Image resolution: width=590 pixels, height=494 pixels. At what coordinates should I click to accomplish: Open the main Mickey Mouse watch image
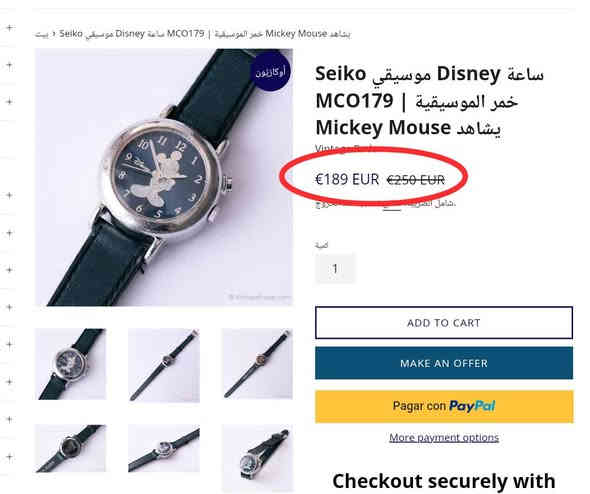pos(164,177)
